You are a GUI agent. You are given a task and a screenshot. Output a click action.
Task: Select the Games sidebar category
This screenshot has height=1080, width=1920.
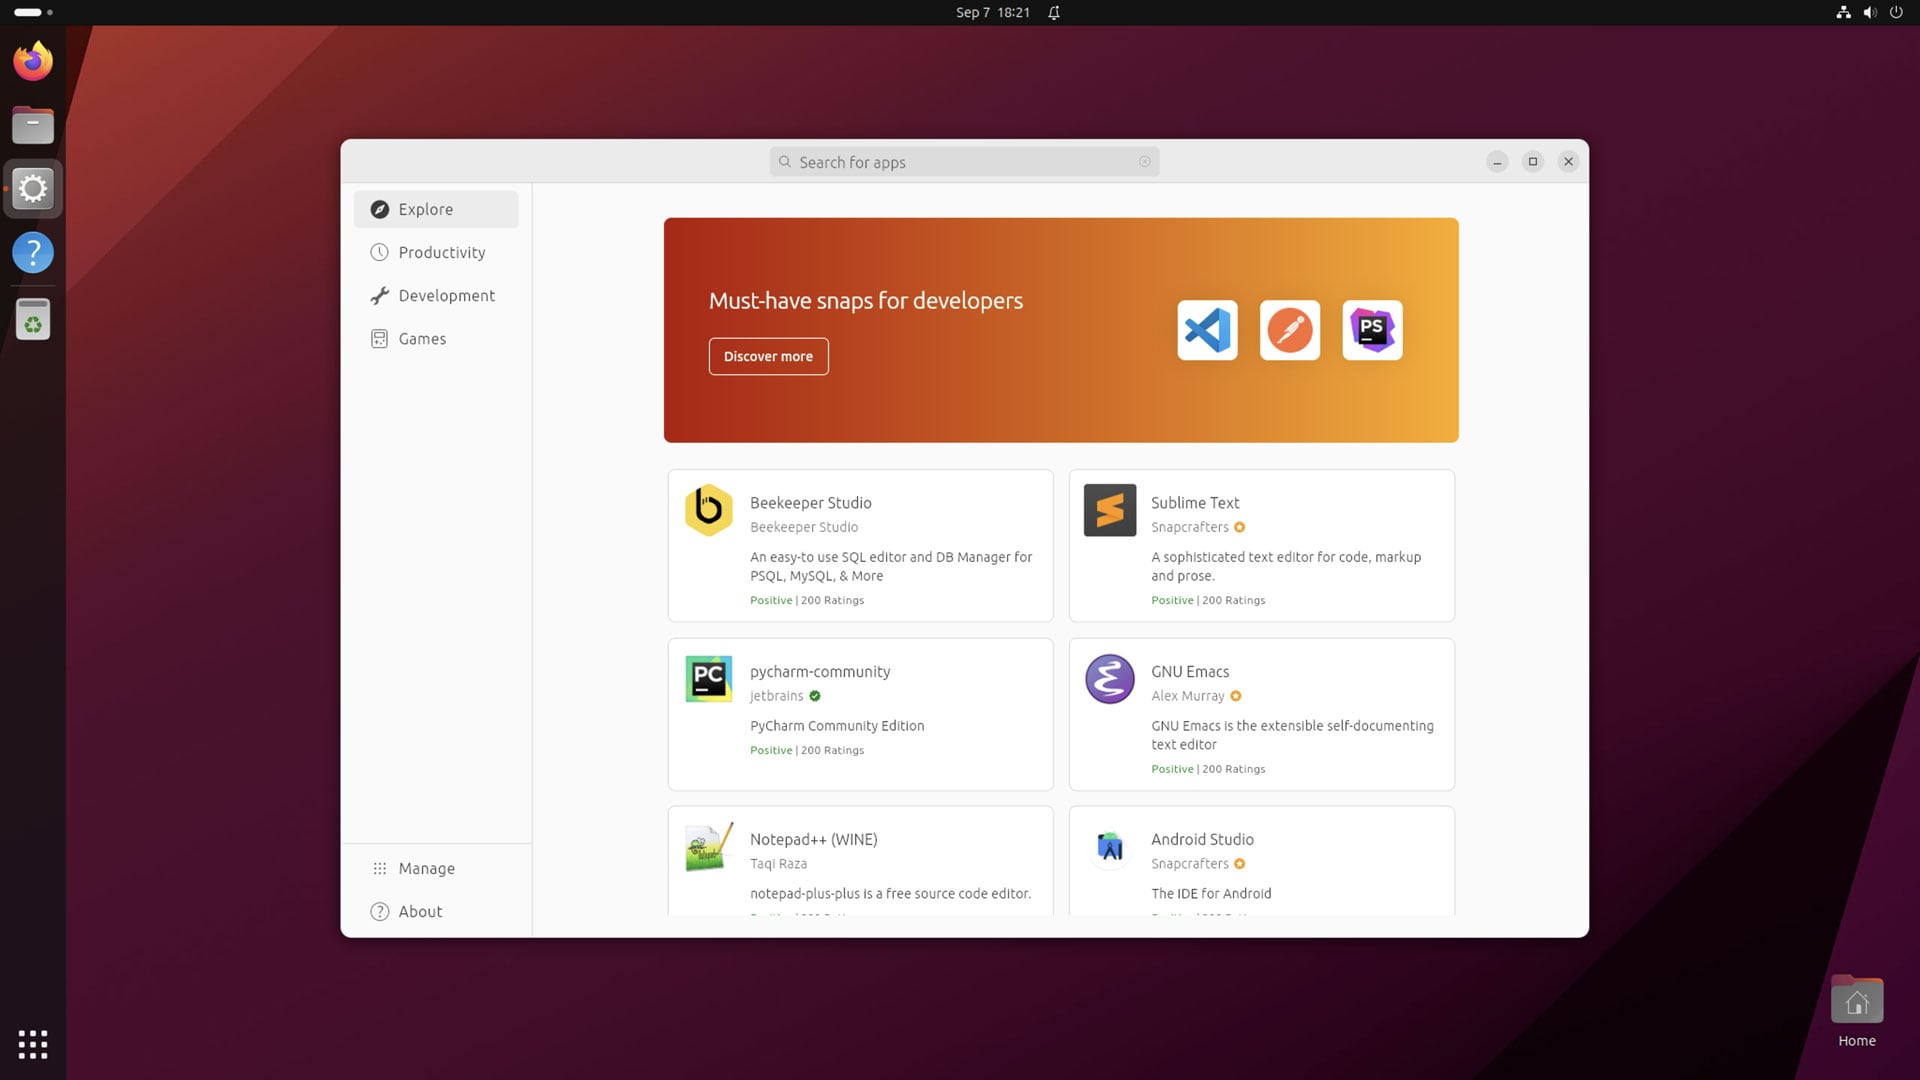pyautogui.click(x=422, y=338)
